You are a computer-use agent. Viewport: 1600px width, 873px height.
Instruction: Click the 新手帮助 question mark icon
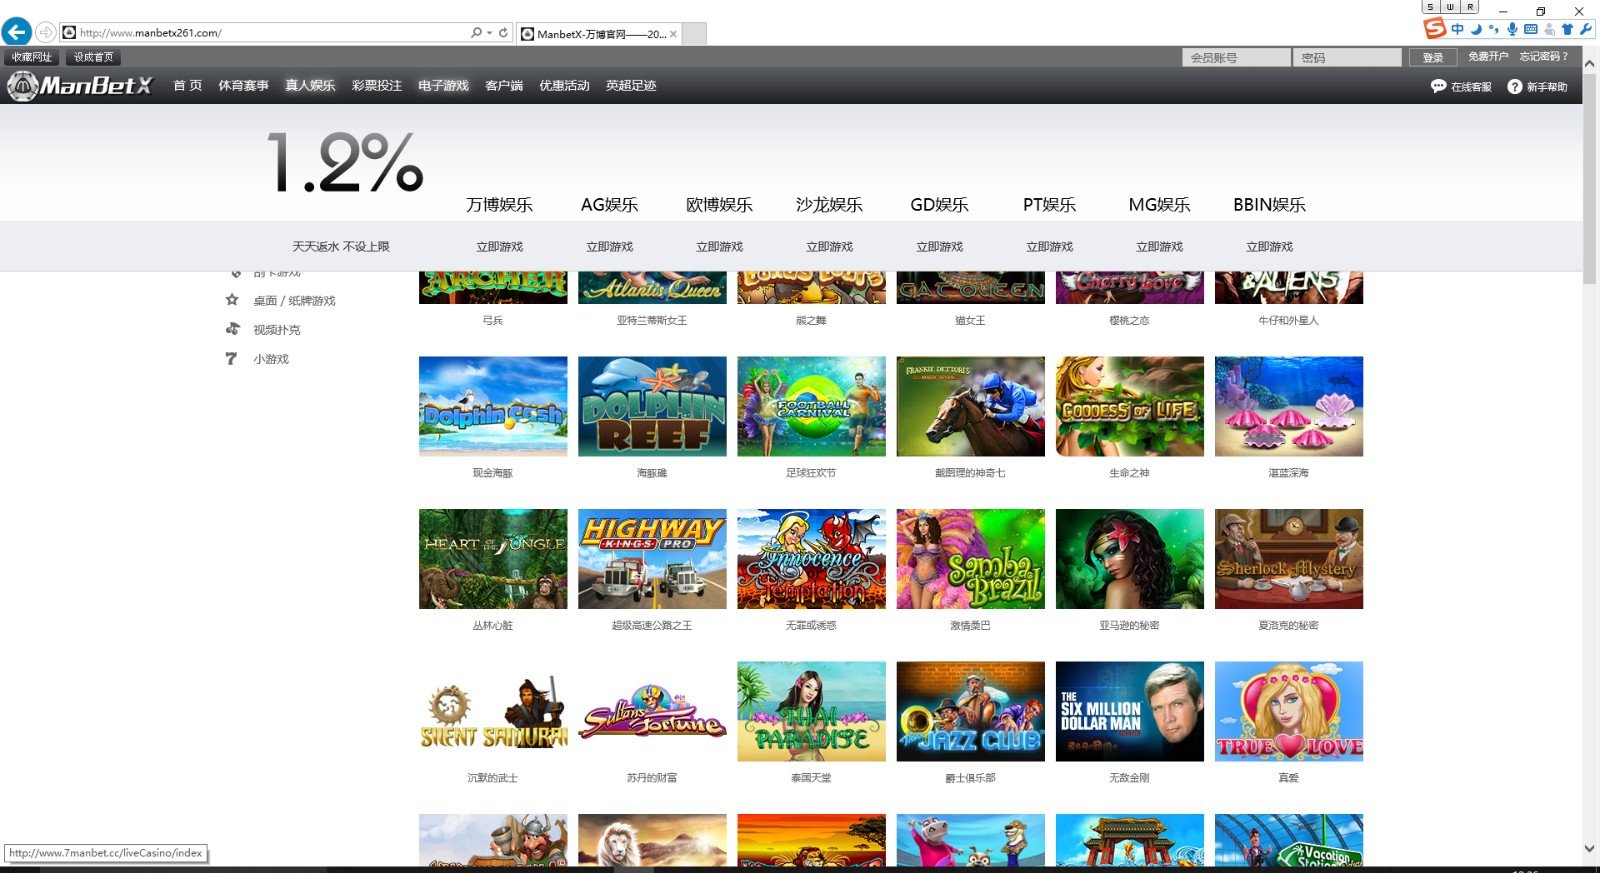1514,87
